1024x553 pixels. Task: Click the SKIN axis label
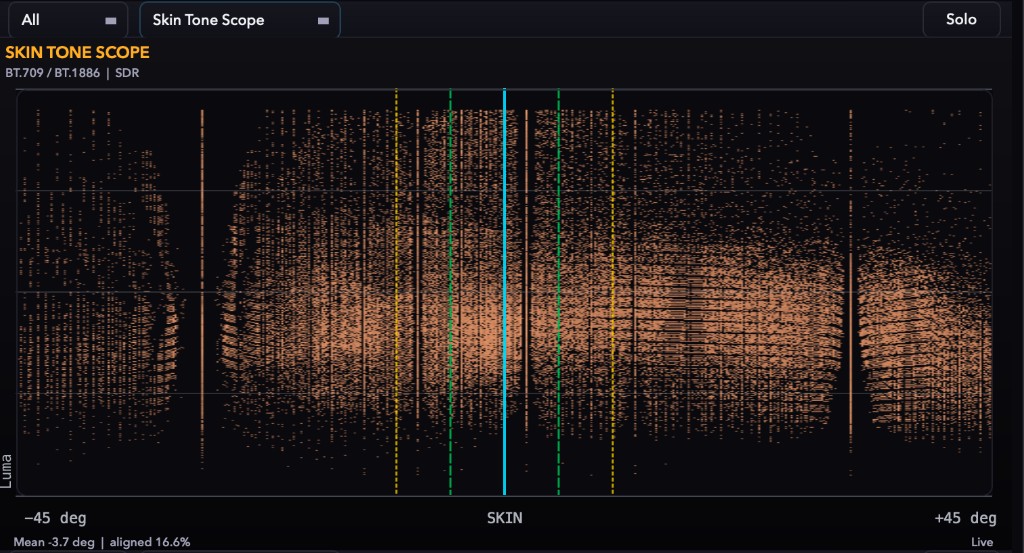click(504, 518)
